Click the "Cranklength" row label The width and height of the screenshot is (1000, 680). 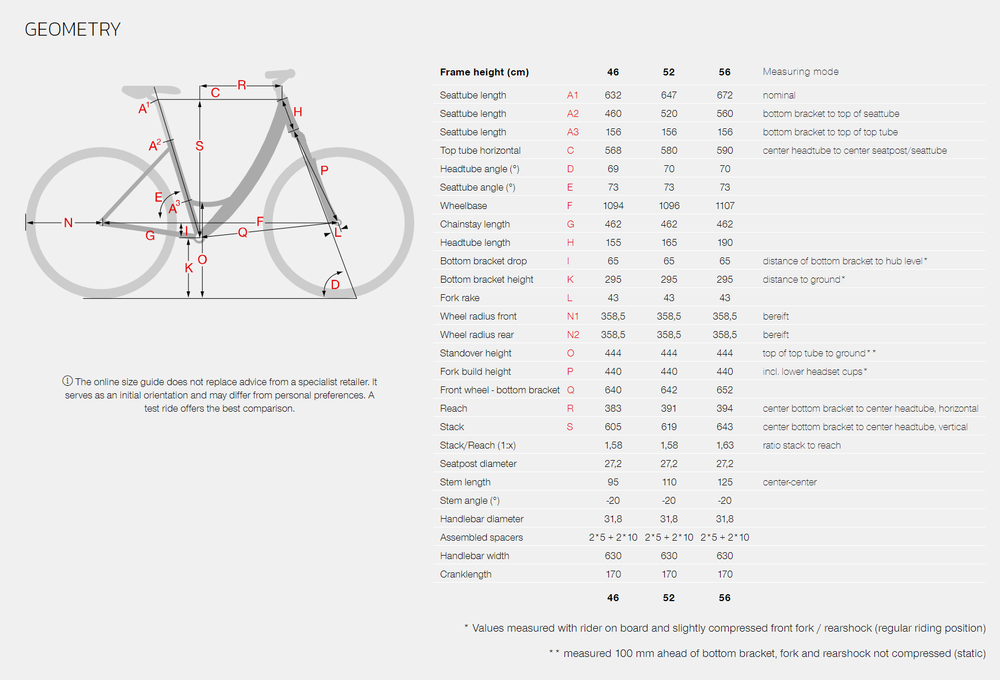coord(465,574)
